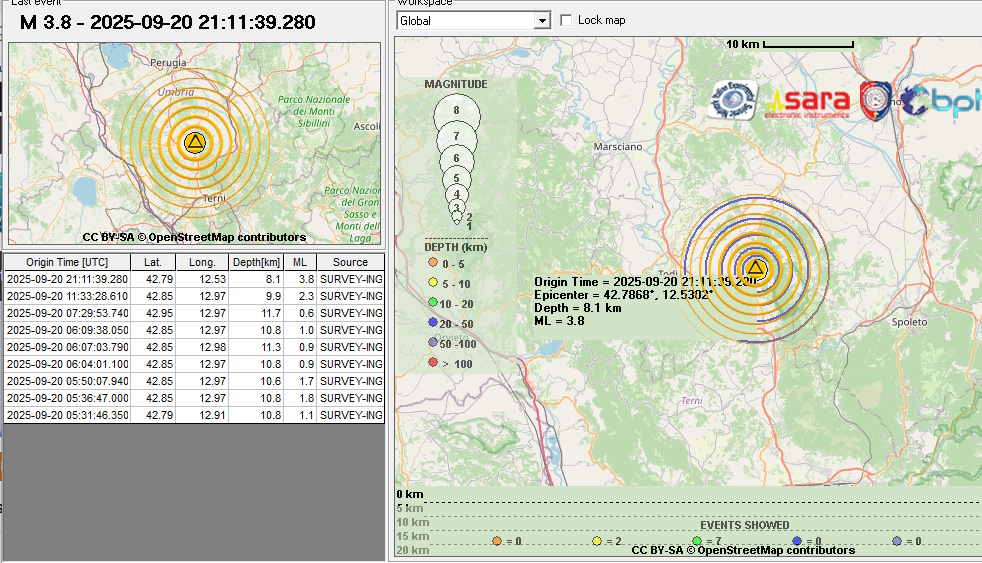Click the orange 0 - 5 km depth swatch

tap(432, 264)
